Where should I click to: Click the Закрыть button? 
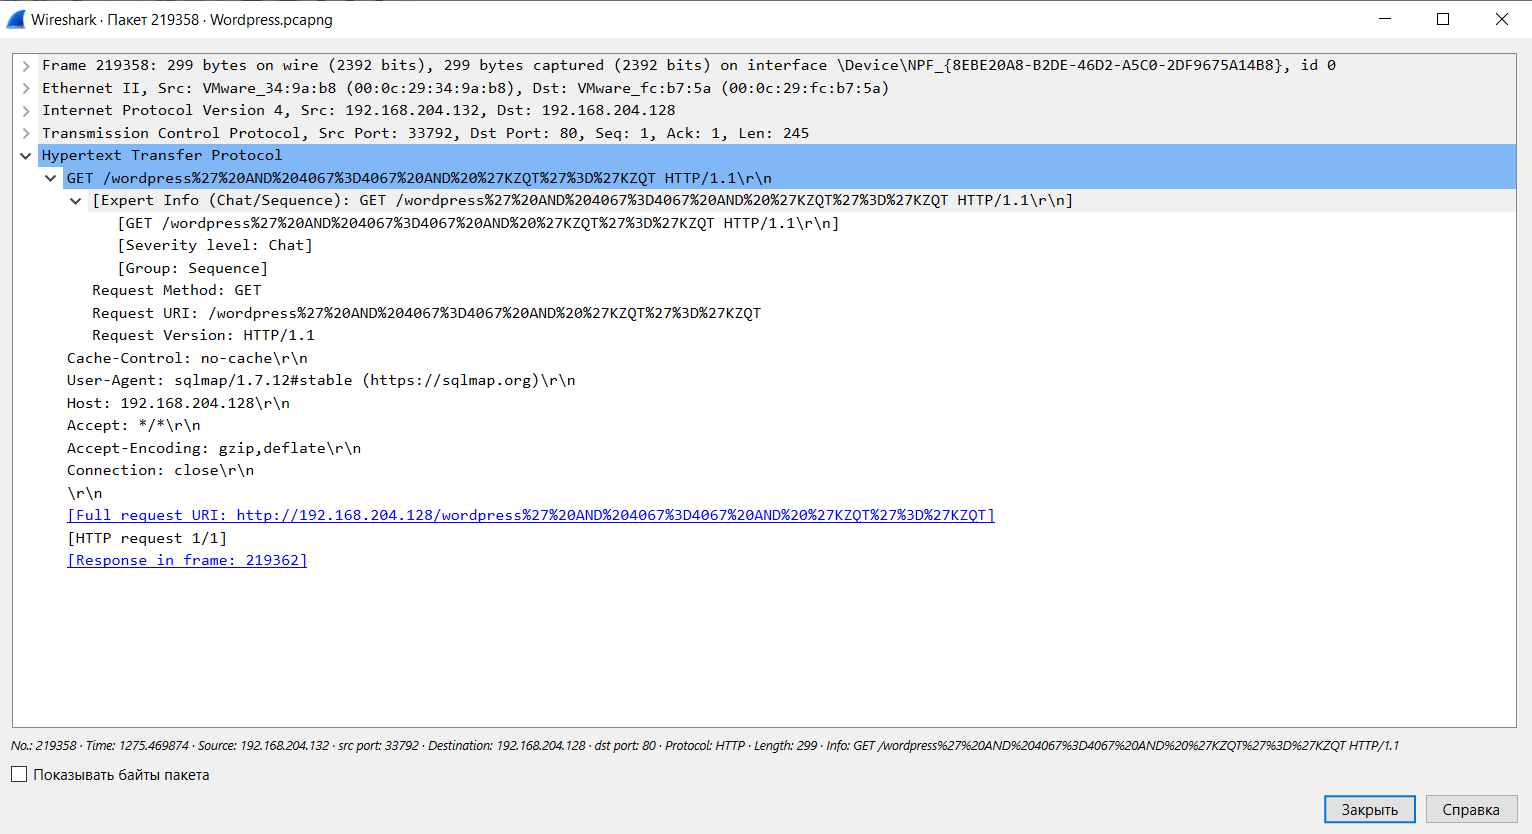[x=1369, y=809]
